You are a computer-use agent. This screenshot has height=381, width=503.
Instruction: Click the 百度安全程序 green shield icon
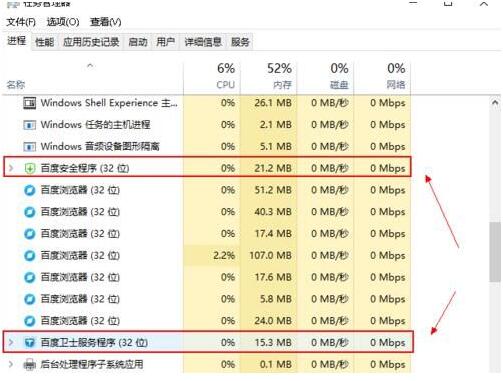(x=29, y=168)
